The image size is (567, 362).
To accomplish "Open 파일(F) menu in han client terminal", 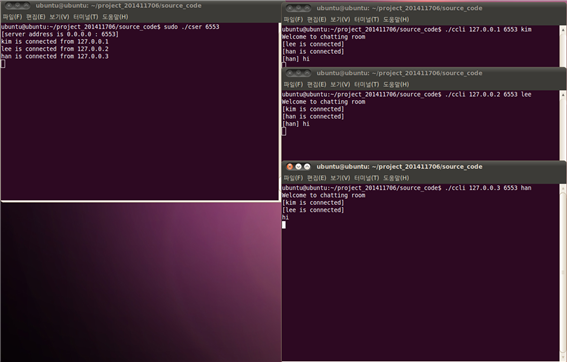I will 293,178.
